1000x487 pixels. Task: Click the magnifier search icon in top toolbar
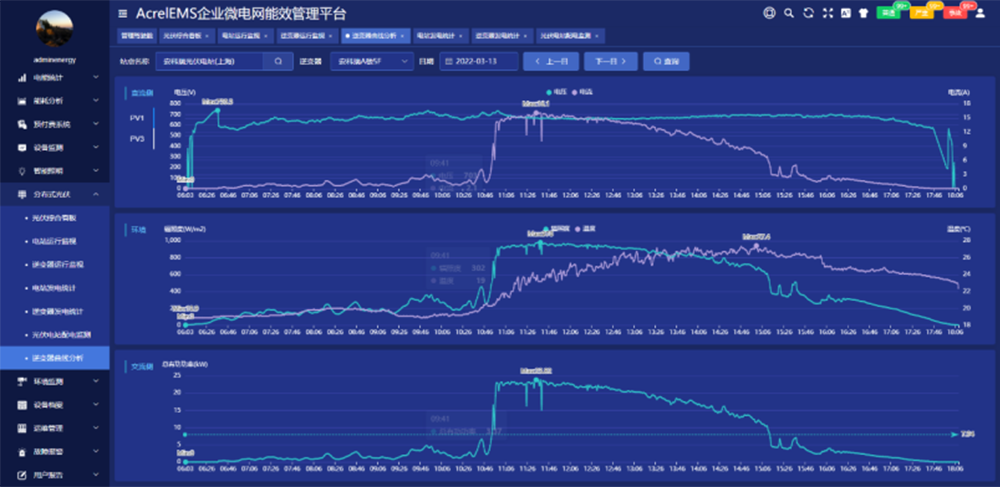pyautogui.click(x=789, y=13)
